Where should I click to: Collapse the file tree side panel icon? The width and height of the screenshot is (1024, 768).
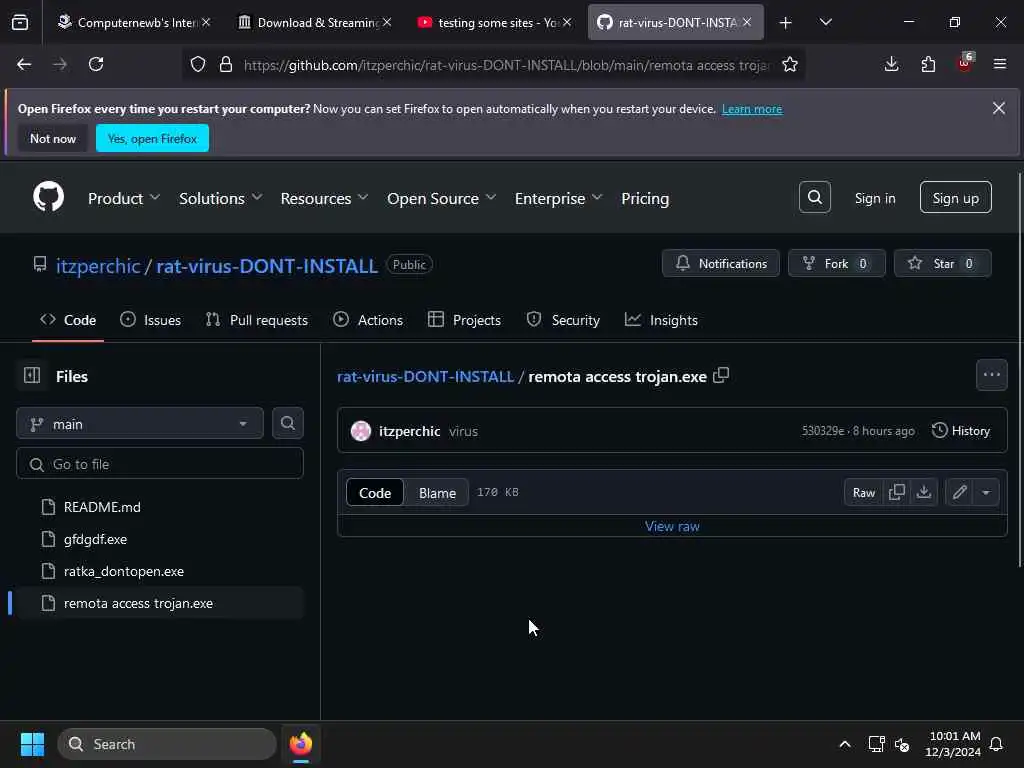pos(32,376)
